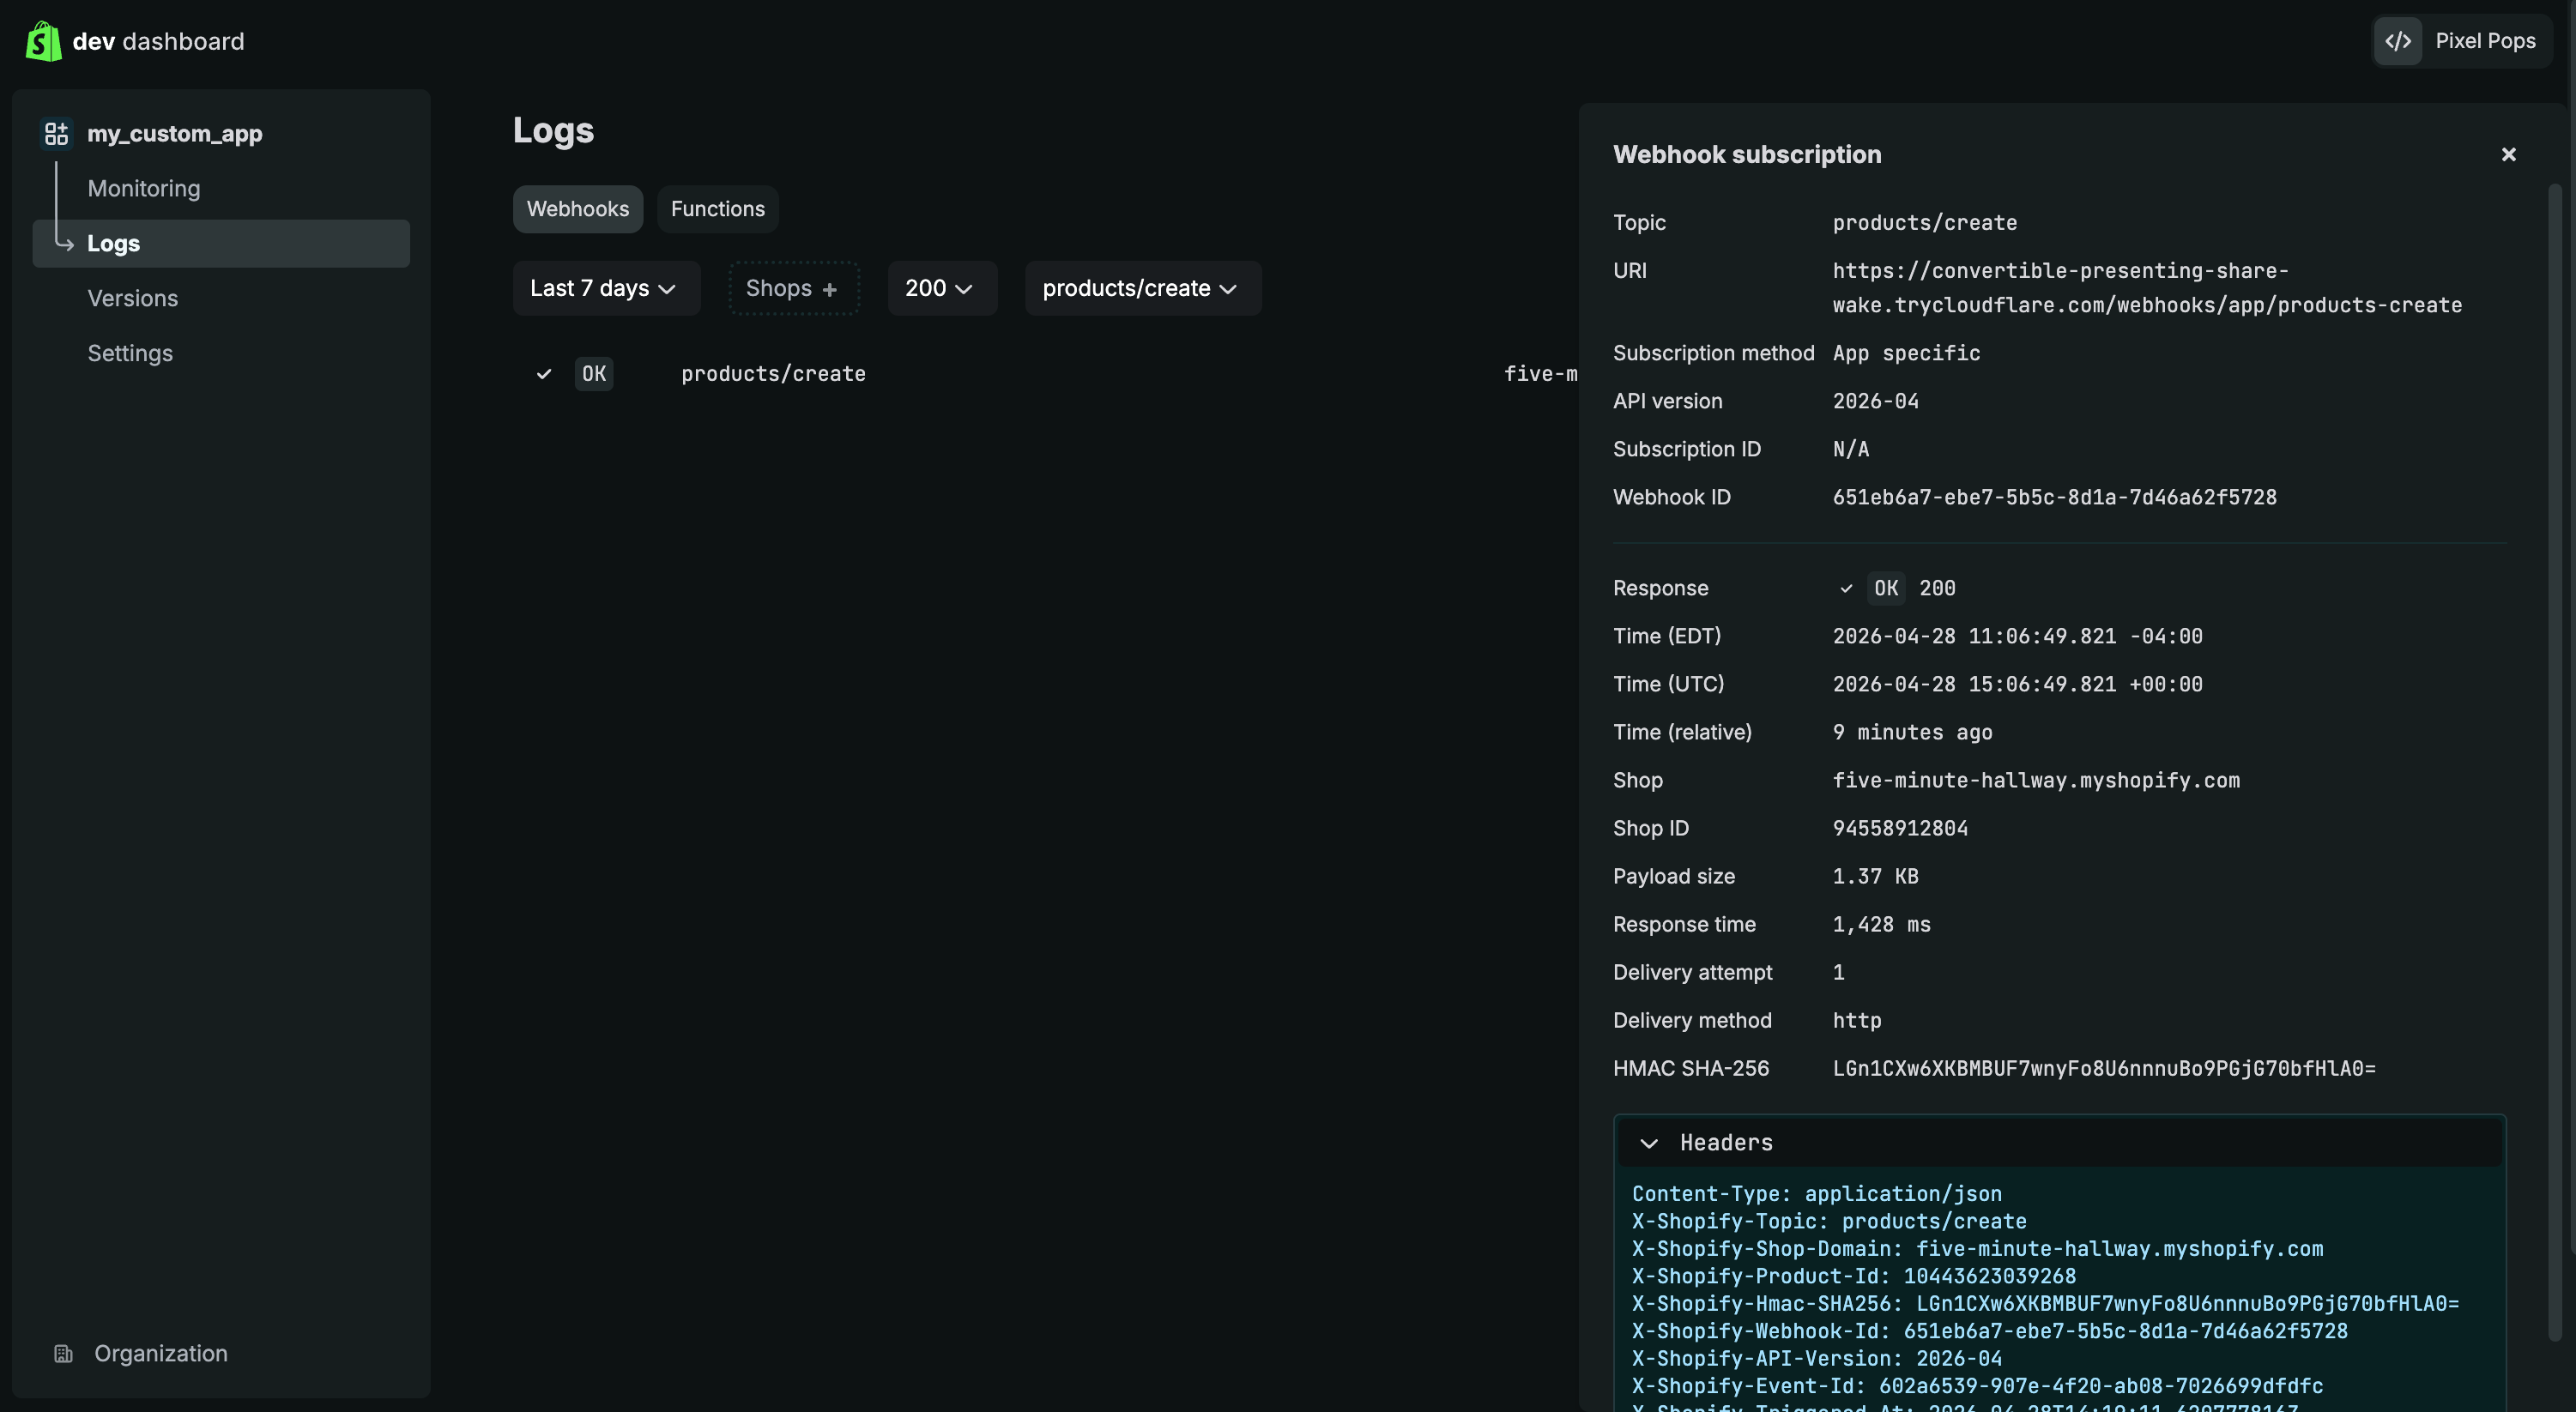Open the products/create topic filter dropdown
Viewport: 2576px width, 1412px height.
pyautogui.click(x=1143, y=288)
